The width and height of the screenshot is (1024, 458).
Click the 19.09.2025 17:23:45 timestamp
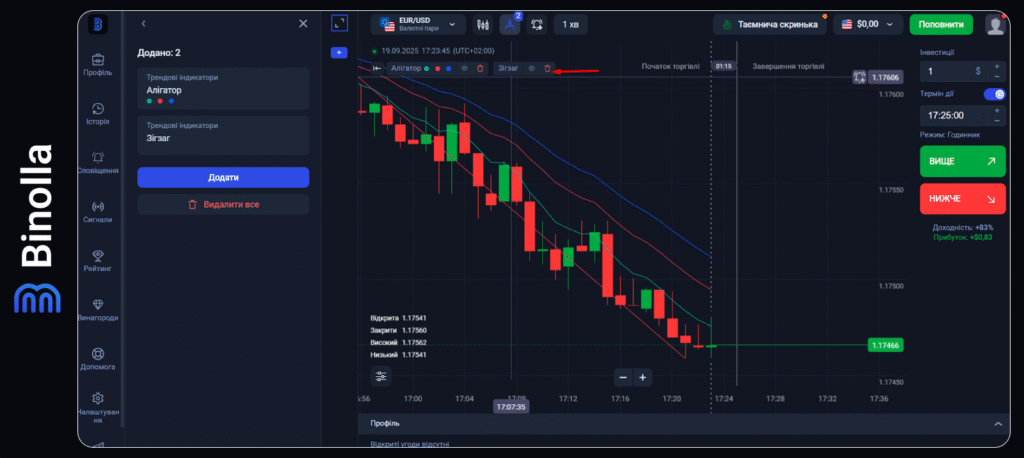[x=438, y=50]
